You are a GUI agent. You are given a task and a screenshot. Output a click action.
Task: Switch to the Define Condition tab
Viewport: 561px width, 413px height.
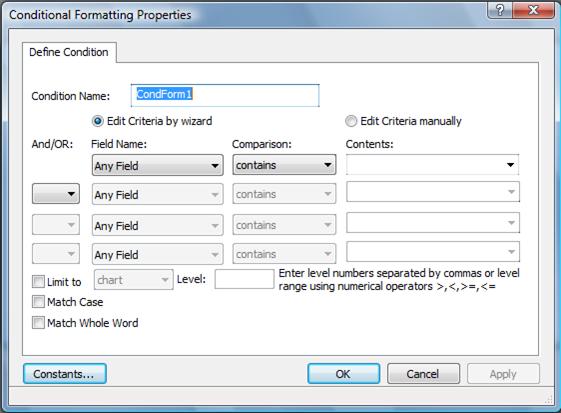pyautogui.click(x=69, y=53)
